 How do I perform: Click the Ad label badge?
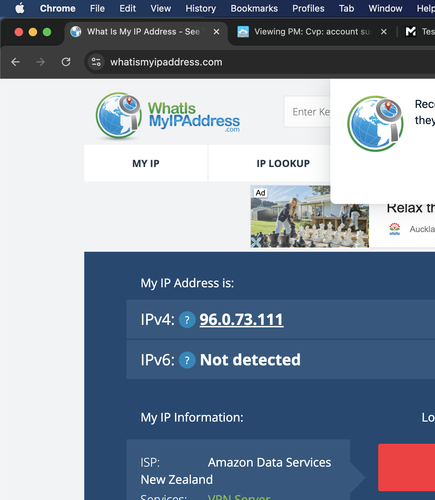tap(260, 193)
